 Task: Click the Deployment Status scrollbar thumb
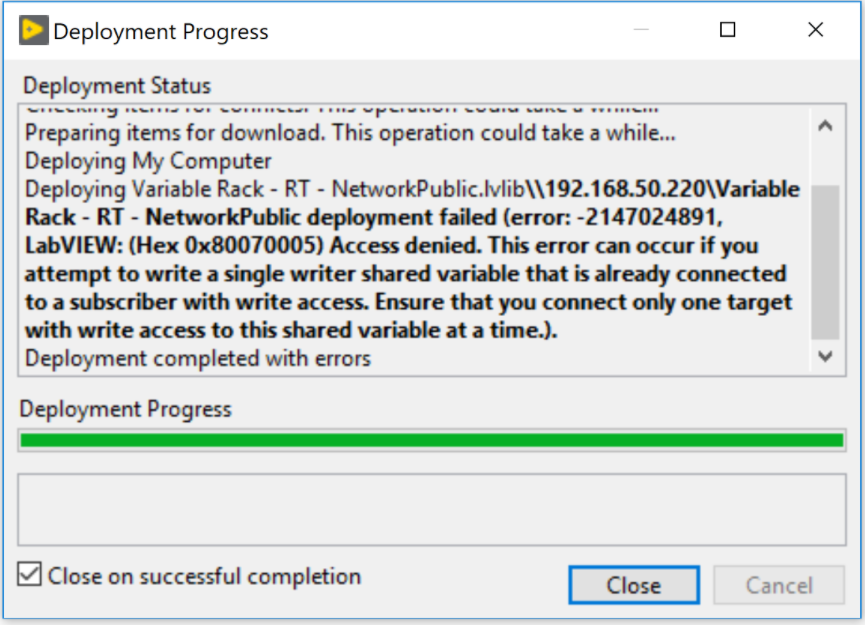pos(825,260)
